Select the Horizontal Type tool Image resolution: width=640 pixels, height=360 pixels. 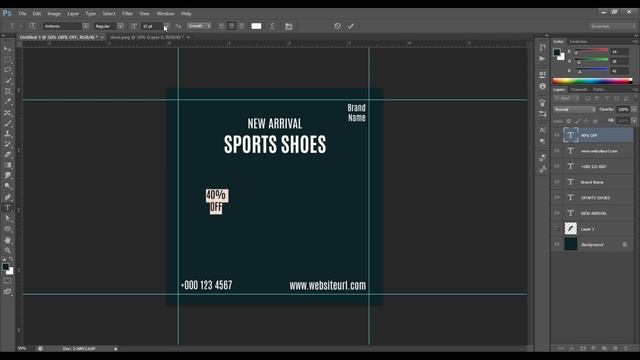(7, 208)
